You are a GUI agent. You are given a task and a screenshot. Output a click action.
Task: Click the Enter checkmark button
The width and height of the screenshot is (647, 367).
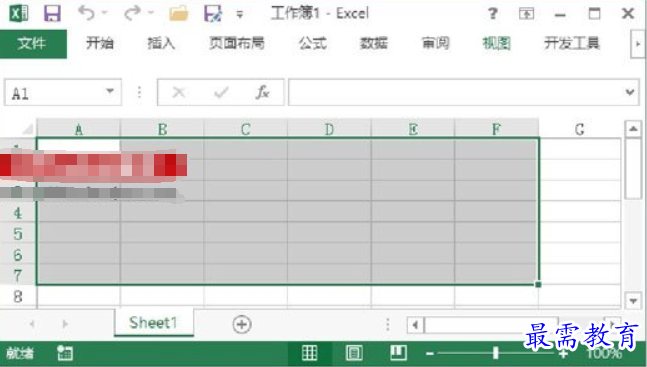tap(221, 92)
